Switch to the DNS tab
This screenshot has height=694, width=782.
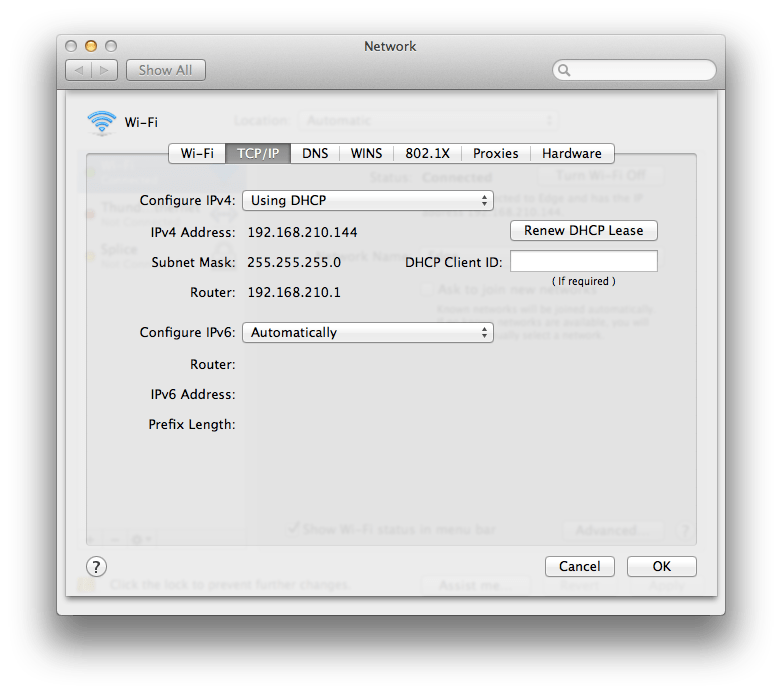[315, 153]
